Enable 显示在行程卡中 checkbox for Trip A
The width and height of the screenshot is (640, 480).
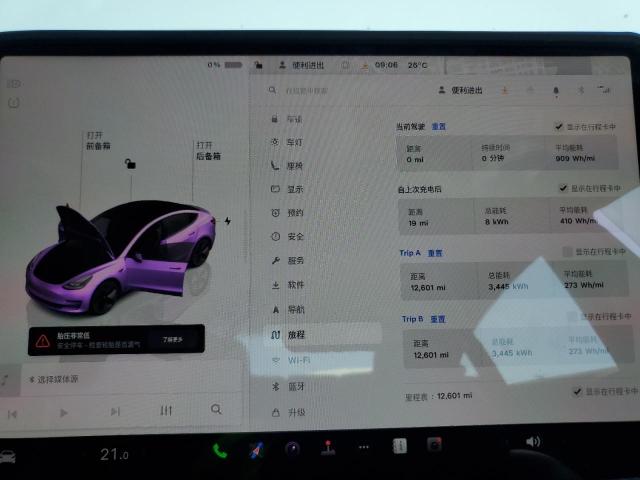pos(569,252)
